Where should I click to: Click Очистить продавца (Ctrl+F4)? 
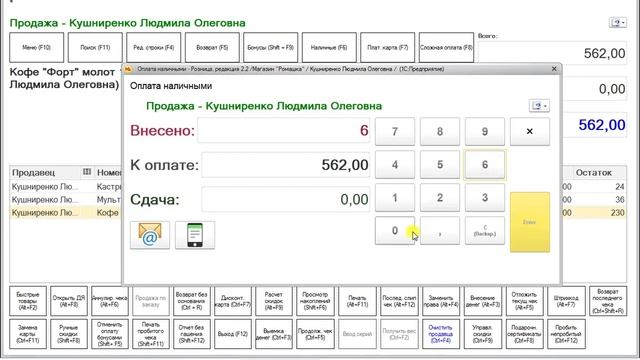pyautogui.click(x=441, y=334)
